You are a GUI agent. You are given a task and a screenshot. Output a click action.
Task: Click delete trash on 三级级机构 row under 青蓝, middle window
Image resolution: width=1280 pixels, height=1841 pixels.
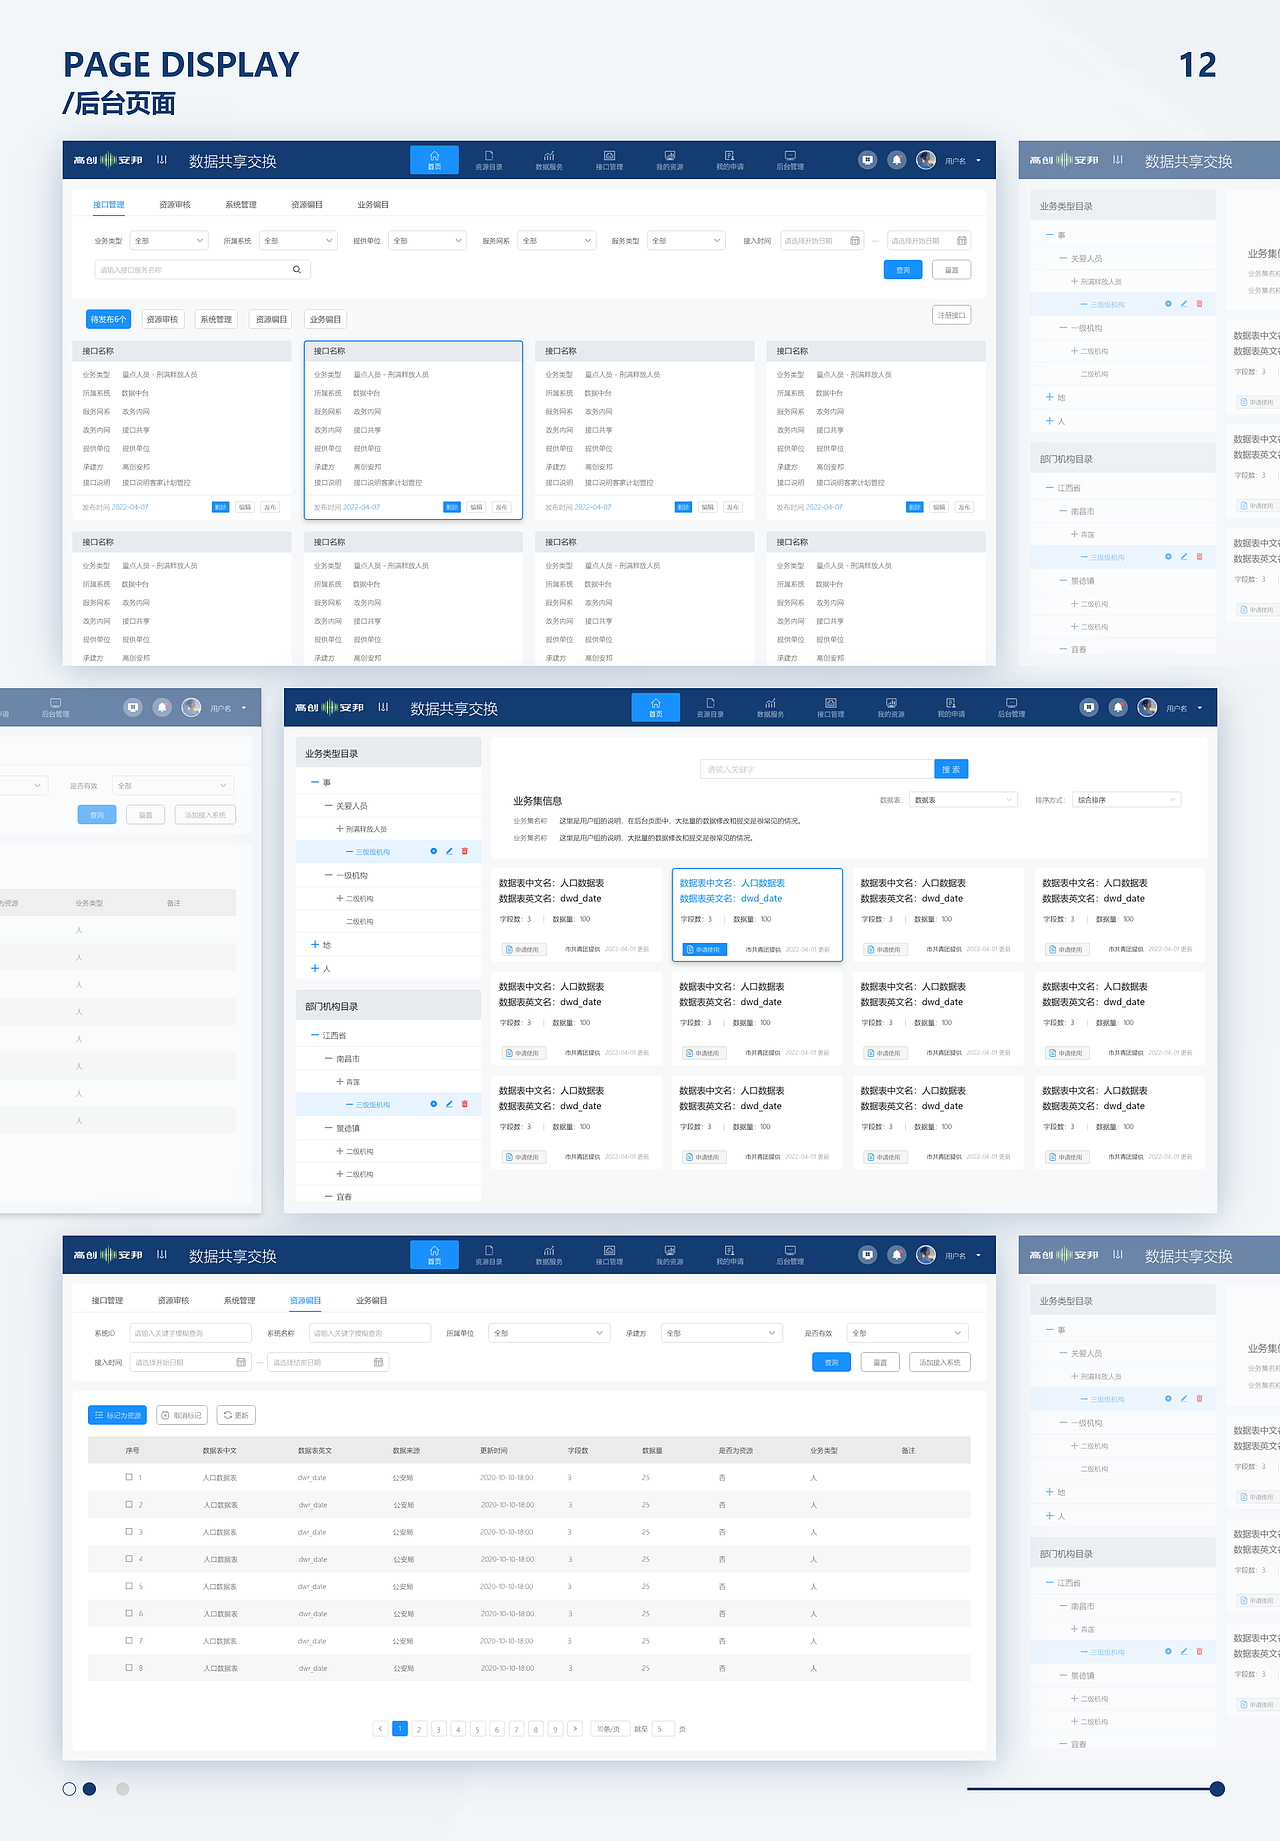click(x=465, y=1104)
